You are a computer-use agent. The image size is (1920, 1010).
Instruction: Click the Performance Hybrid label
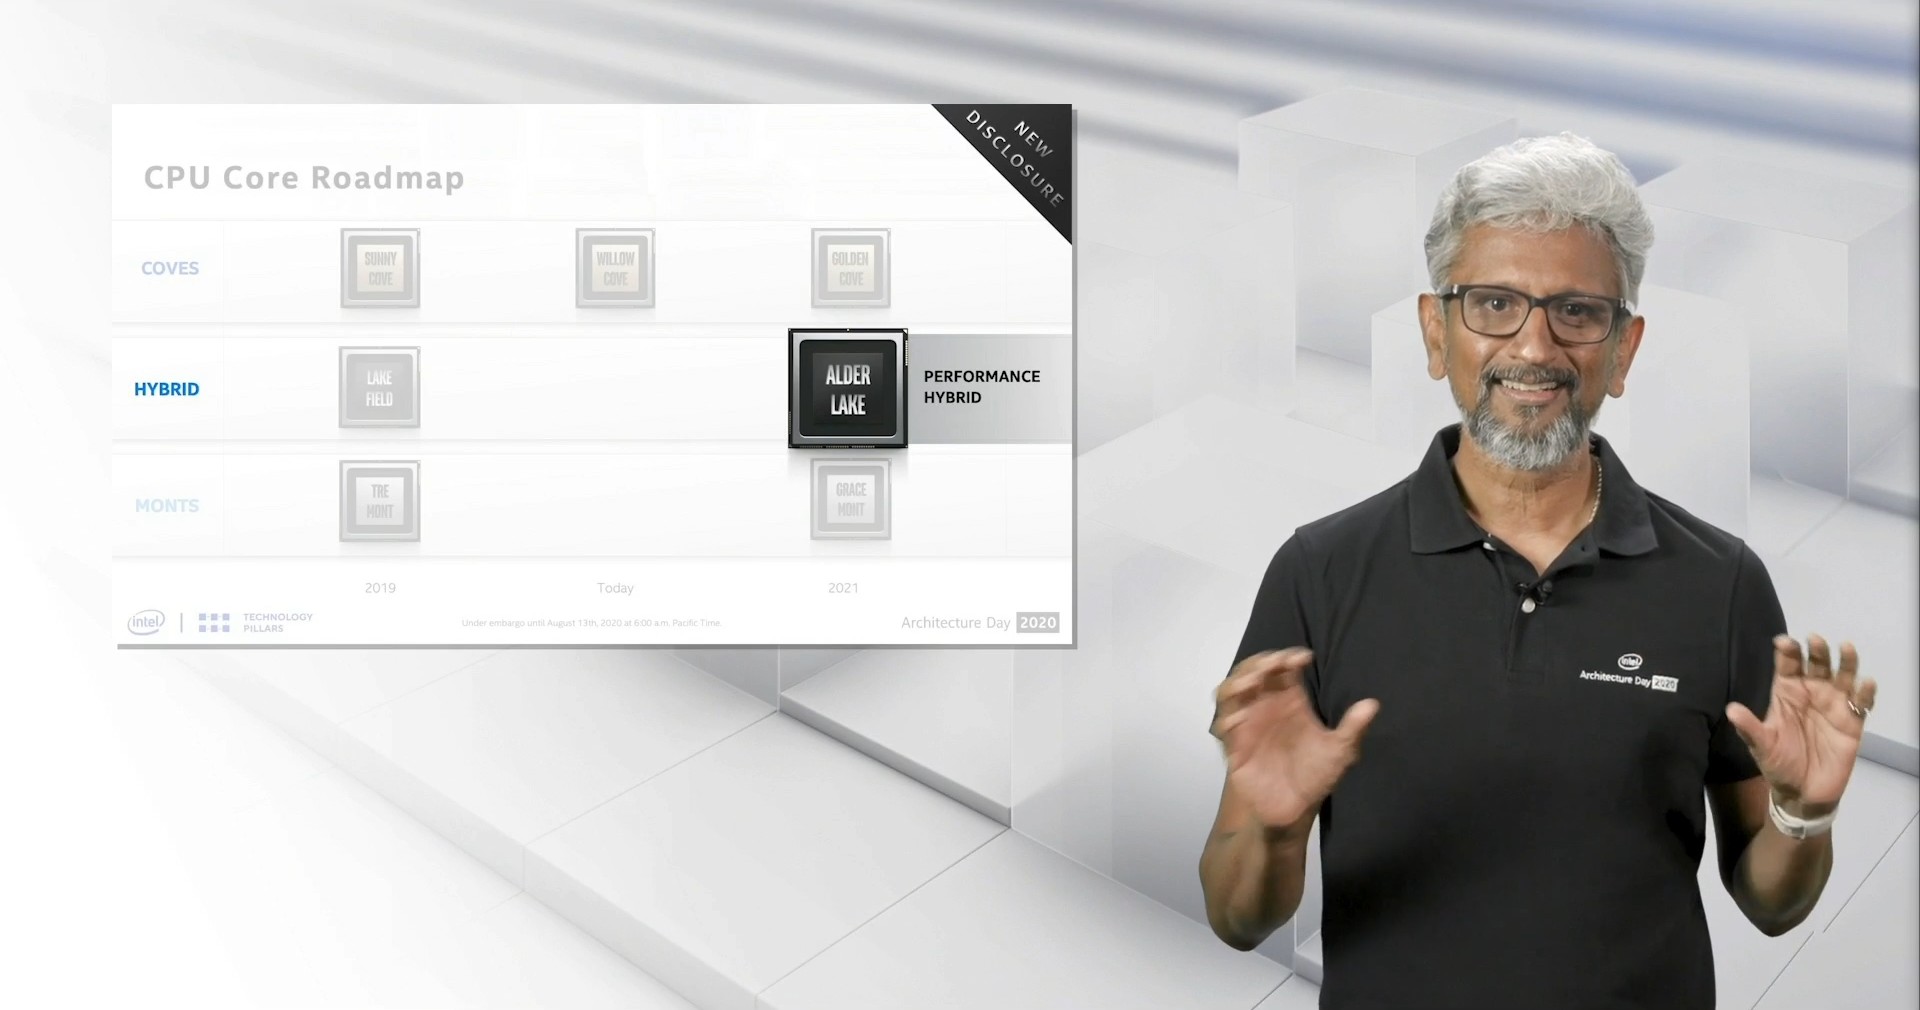coord(982,387)
